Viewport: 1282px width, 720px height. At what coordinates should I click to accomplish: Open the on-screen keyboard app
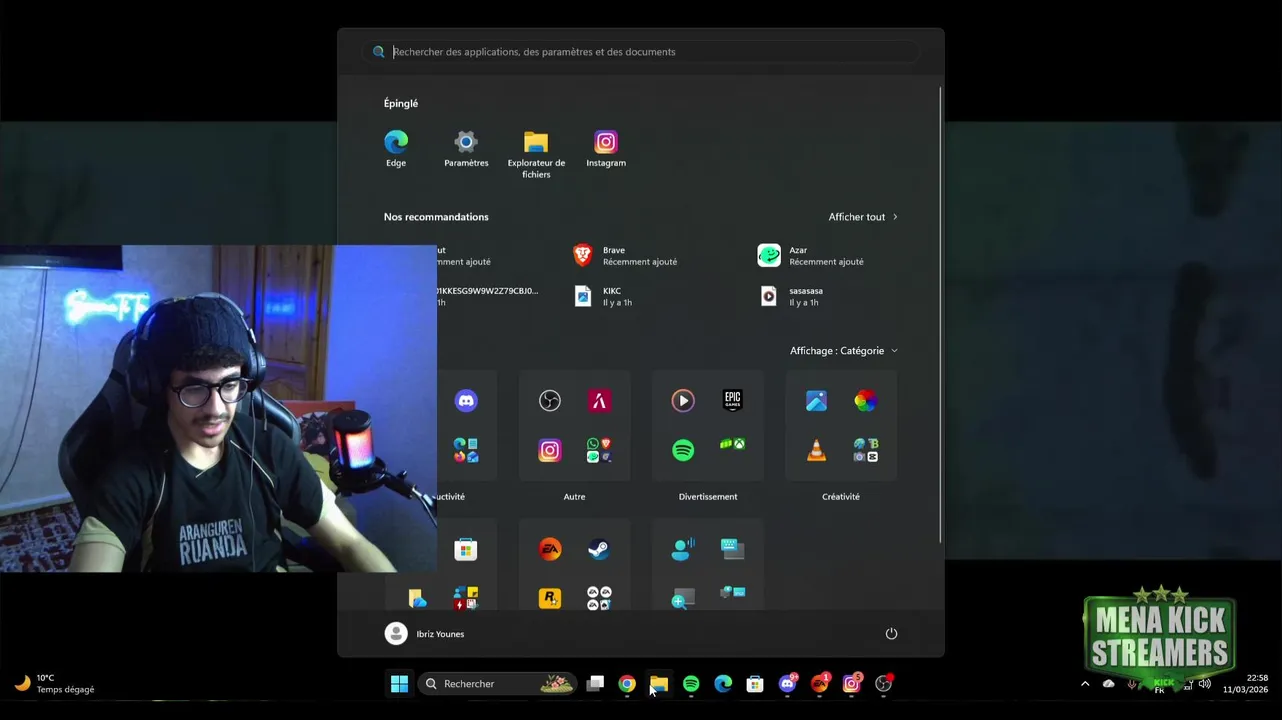tap(733, 549)
